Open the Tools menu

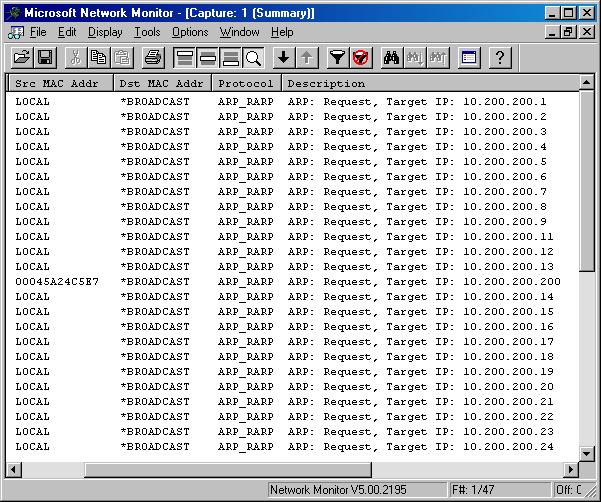[147, 32]
